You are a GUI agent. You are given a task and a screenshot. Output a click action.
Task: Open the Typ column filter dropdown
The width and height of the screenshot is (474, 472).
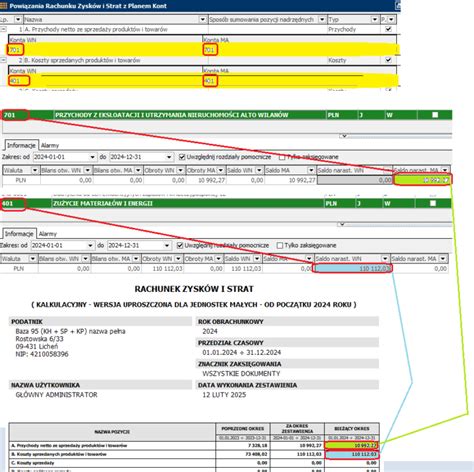(x=375, y=20)
